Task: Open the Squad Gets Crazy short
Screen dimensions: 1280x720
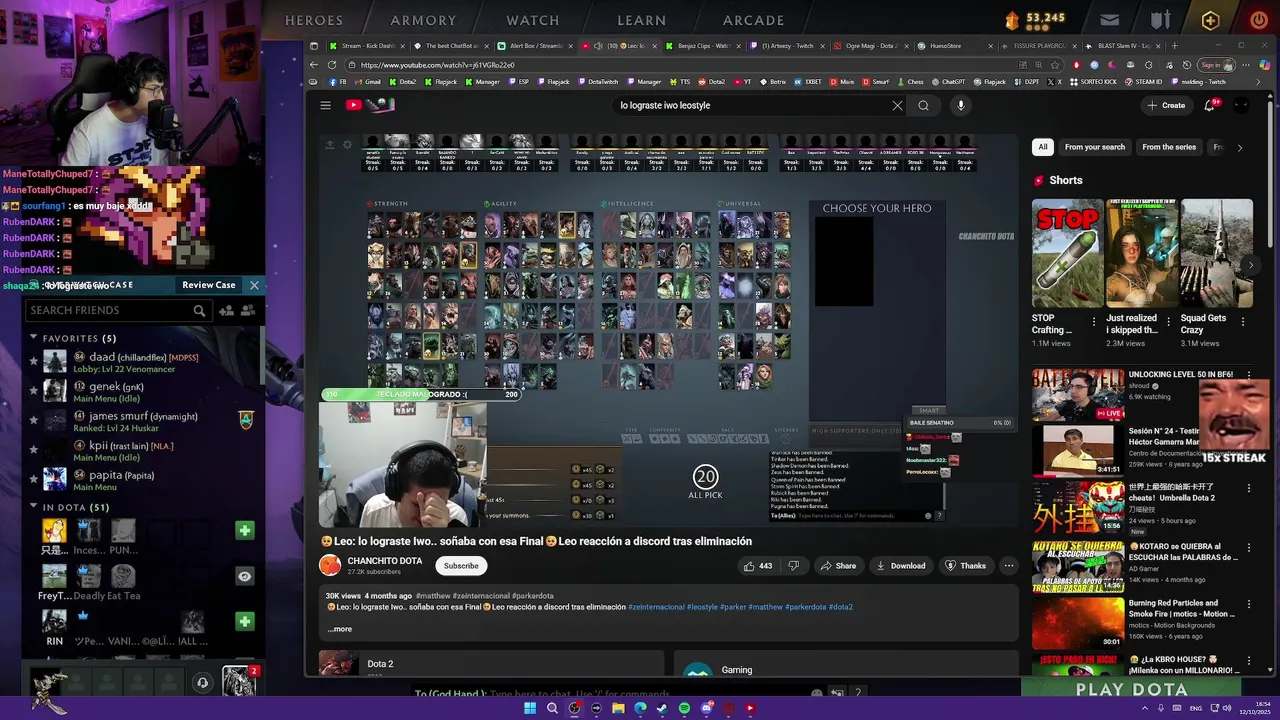Action: pyautogui.click(x=1216, y=253)
